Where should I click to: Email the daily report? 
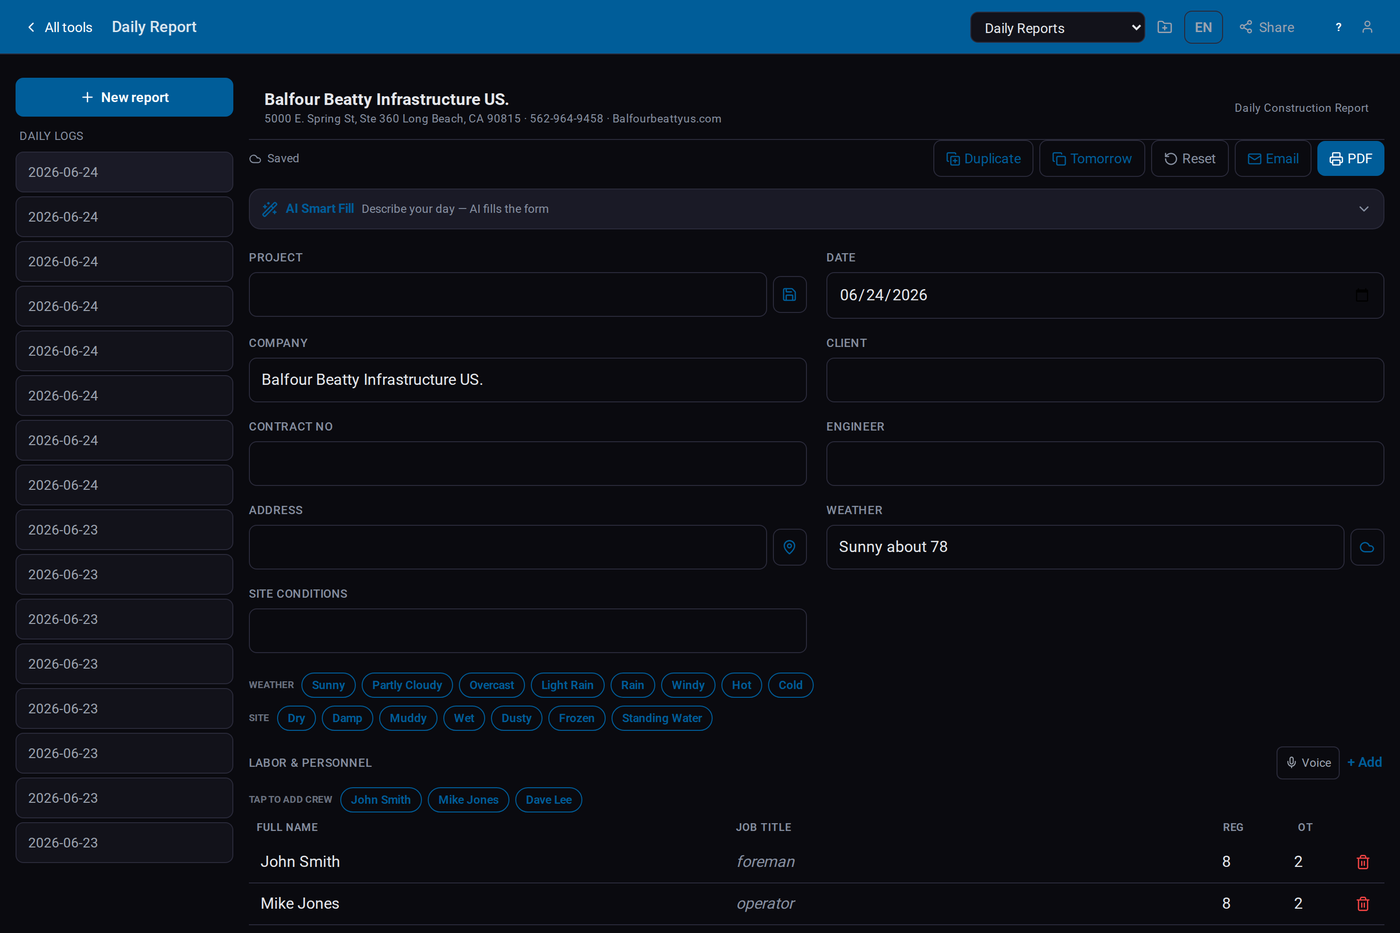[1273, 158]
